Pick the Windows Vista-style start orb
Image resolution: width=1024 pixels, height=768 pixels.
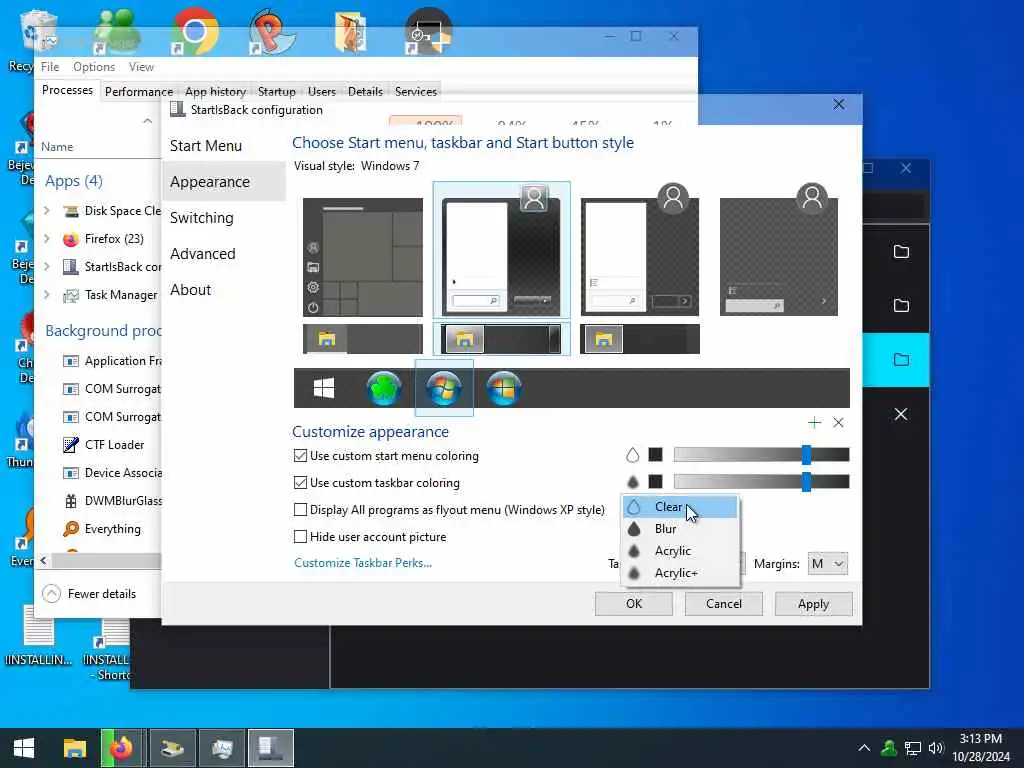tap(504, 388)
